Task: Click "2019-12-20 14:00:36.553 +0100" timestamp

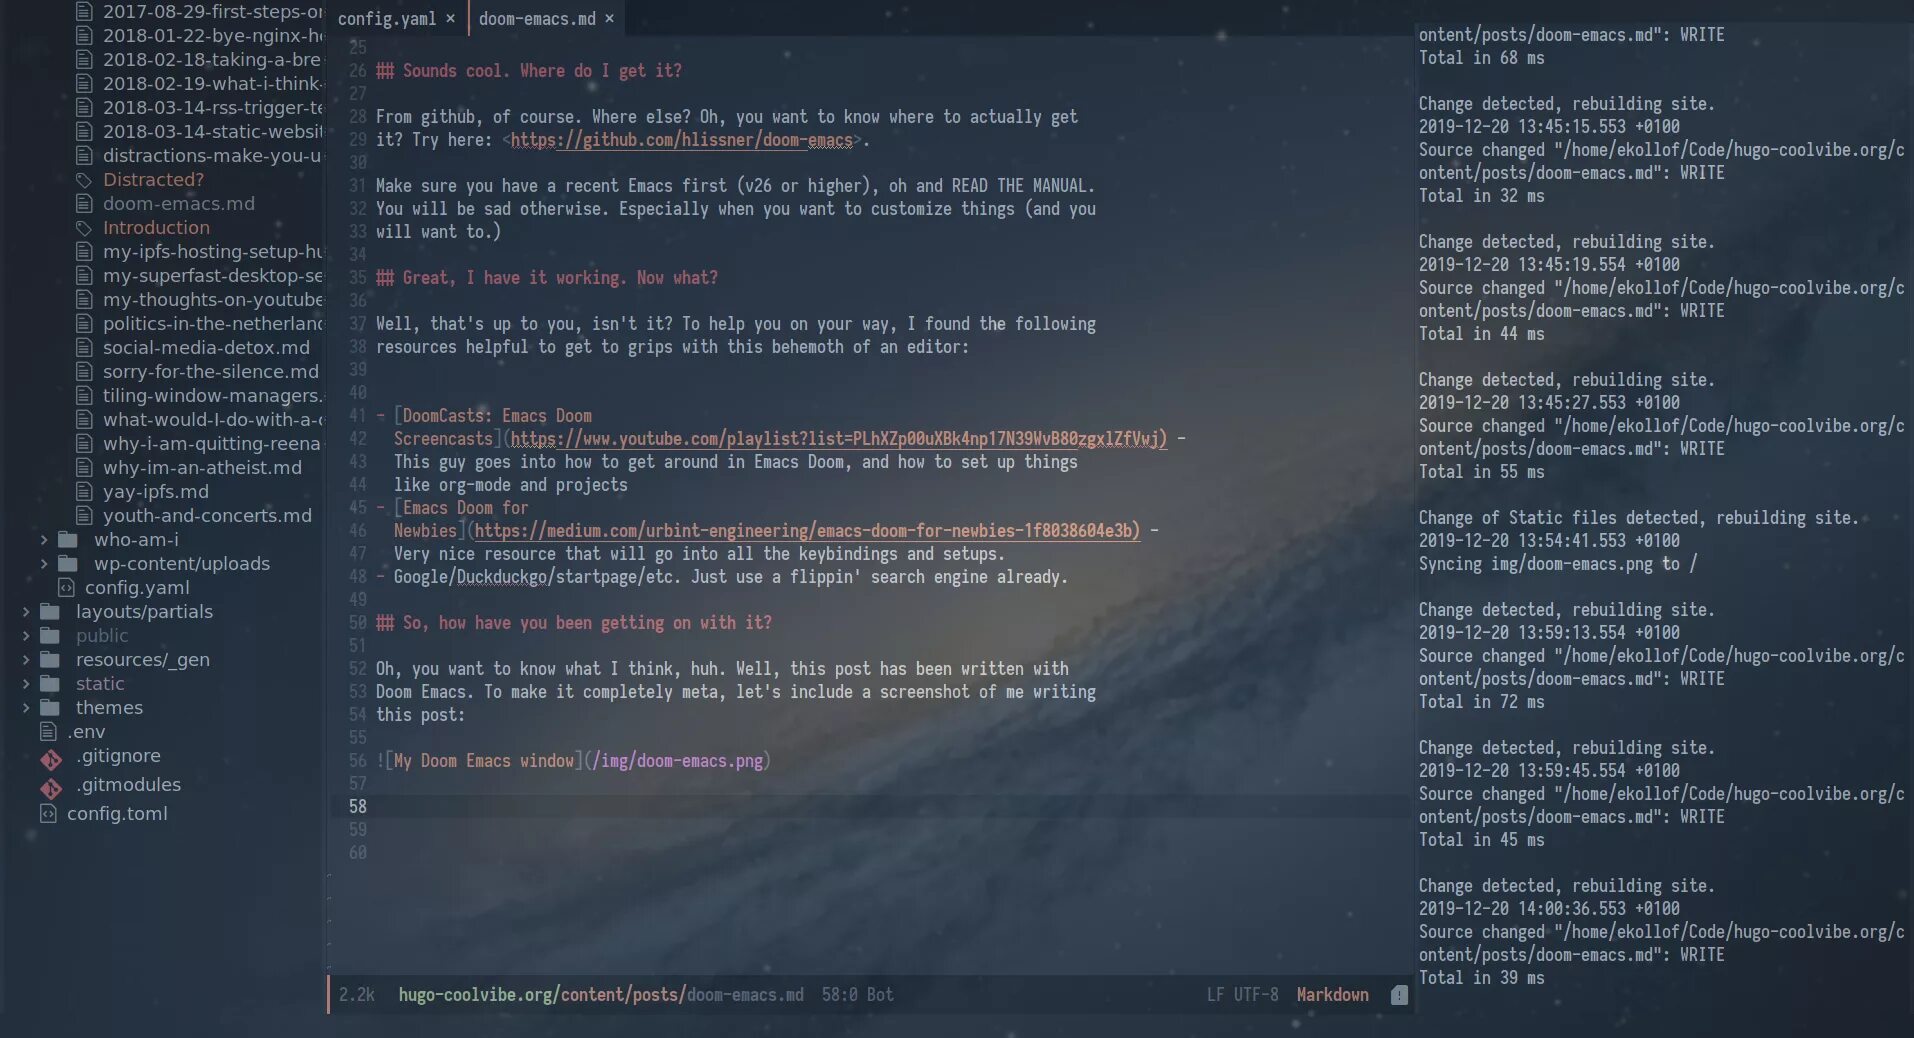Action: (1549, 909)
